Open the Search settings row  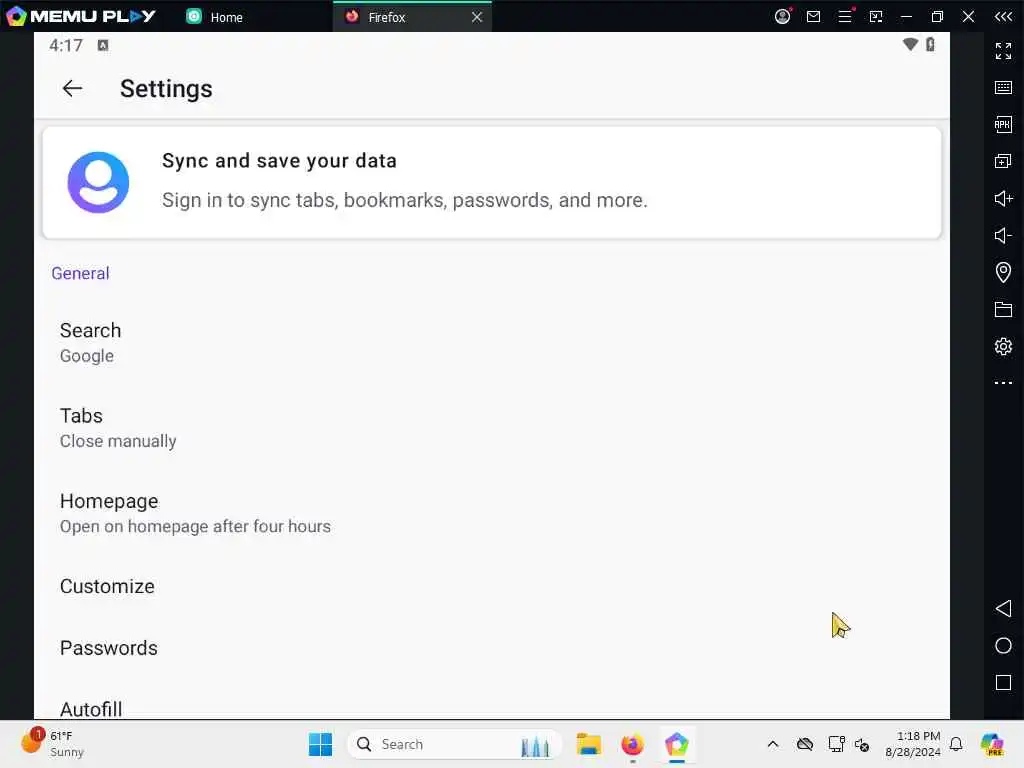[492, 342]
